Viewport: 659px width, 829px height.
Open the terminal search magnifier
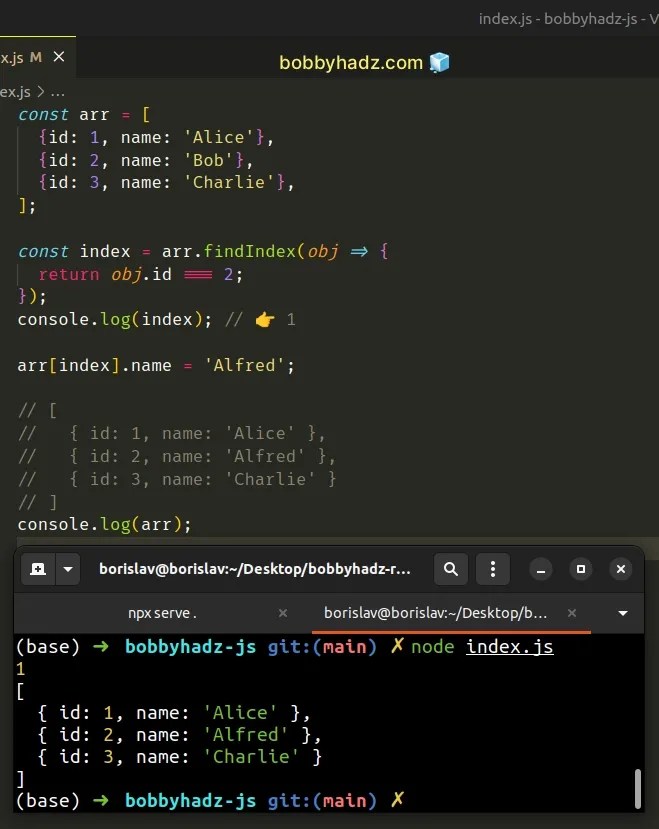coord(451,569)
